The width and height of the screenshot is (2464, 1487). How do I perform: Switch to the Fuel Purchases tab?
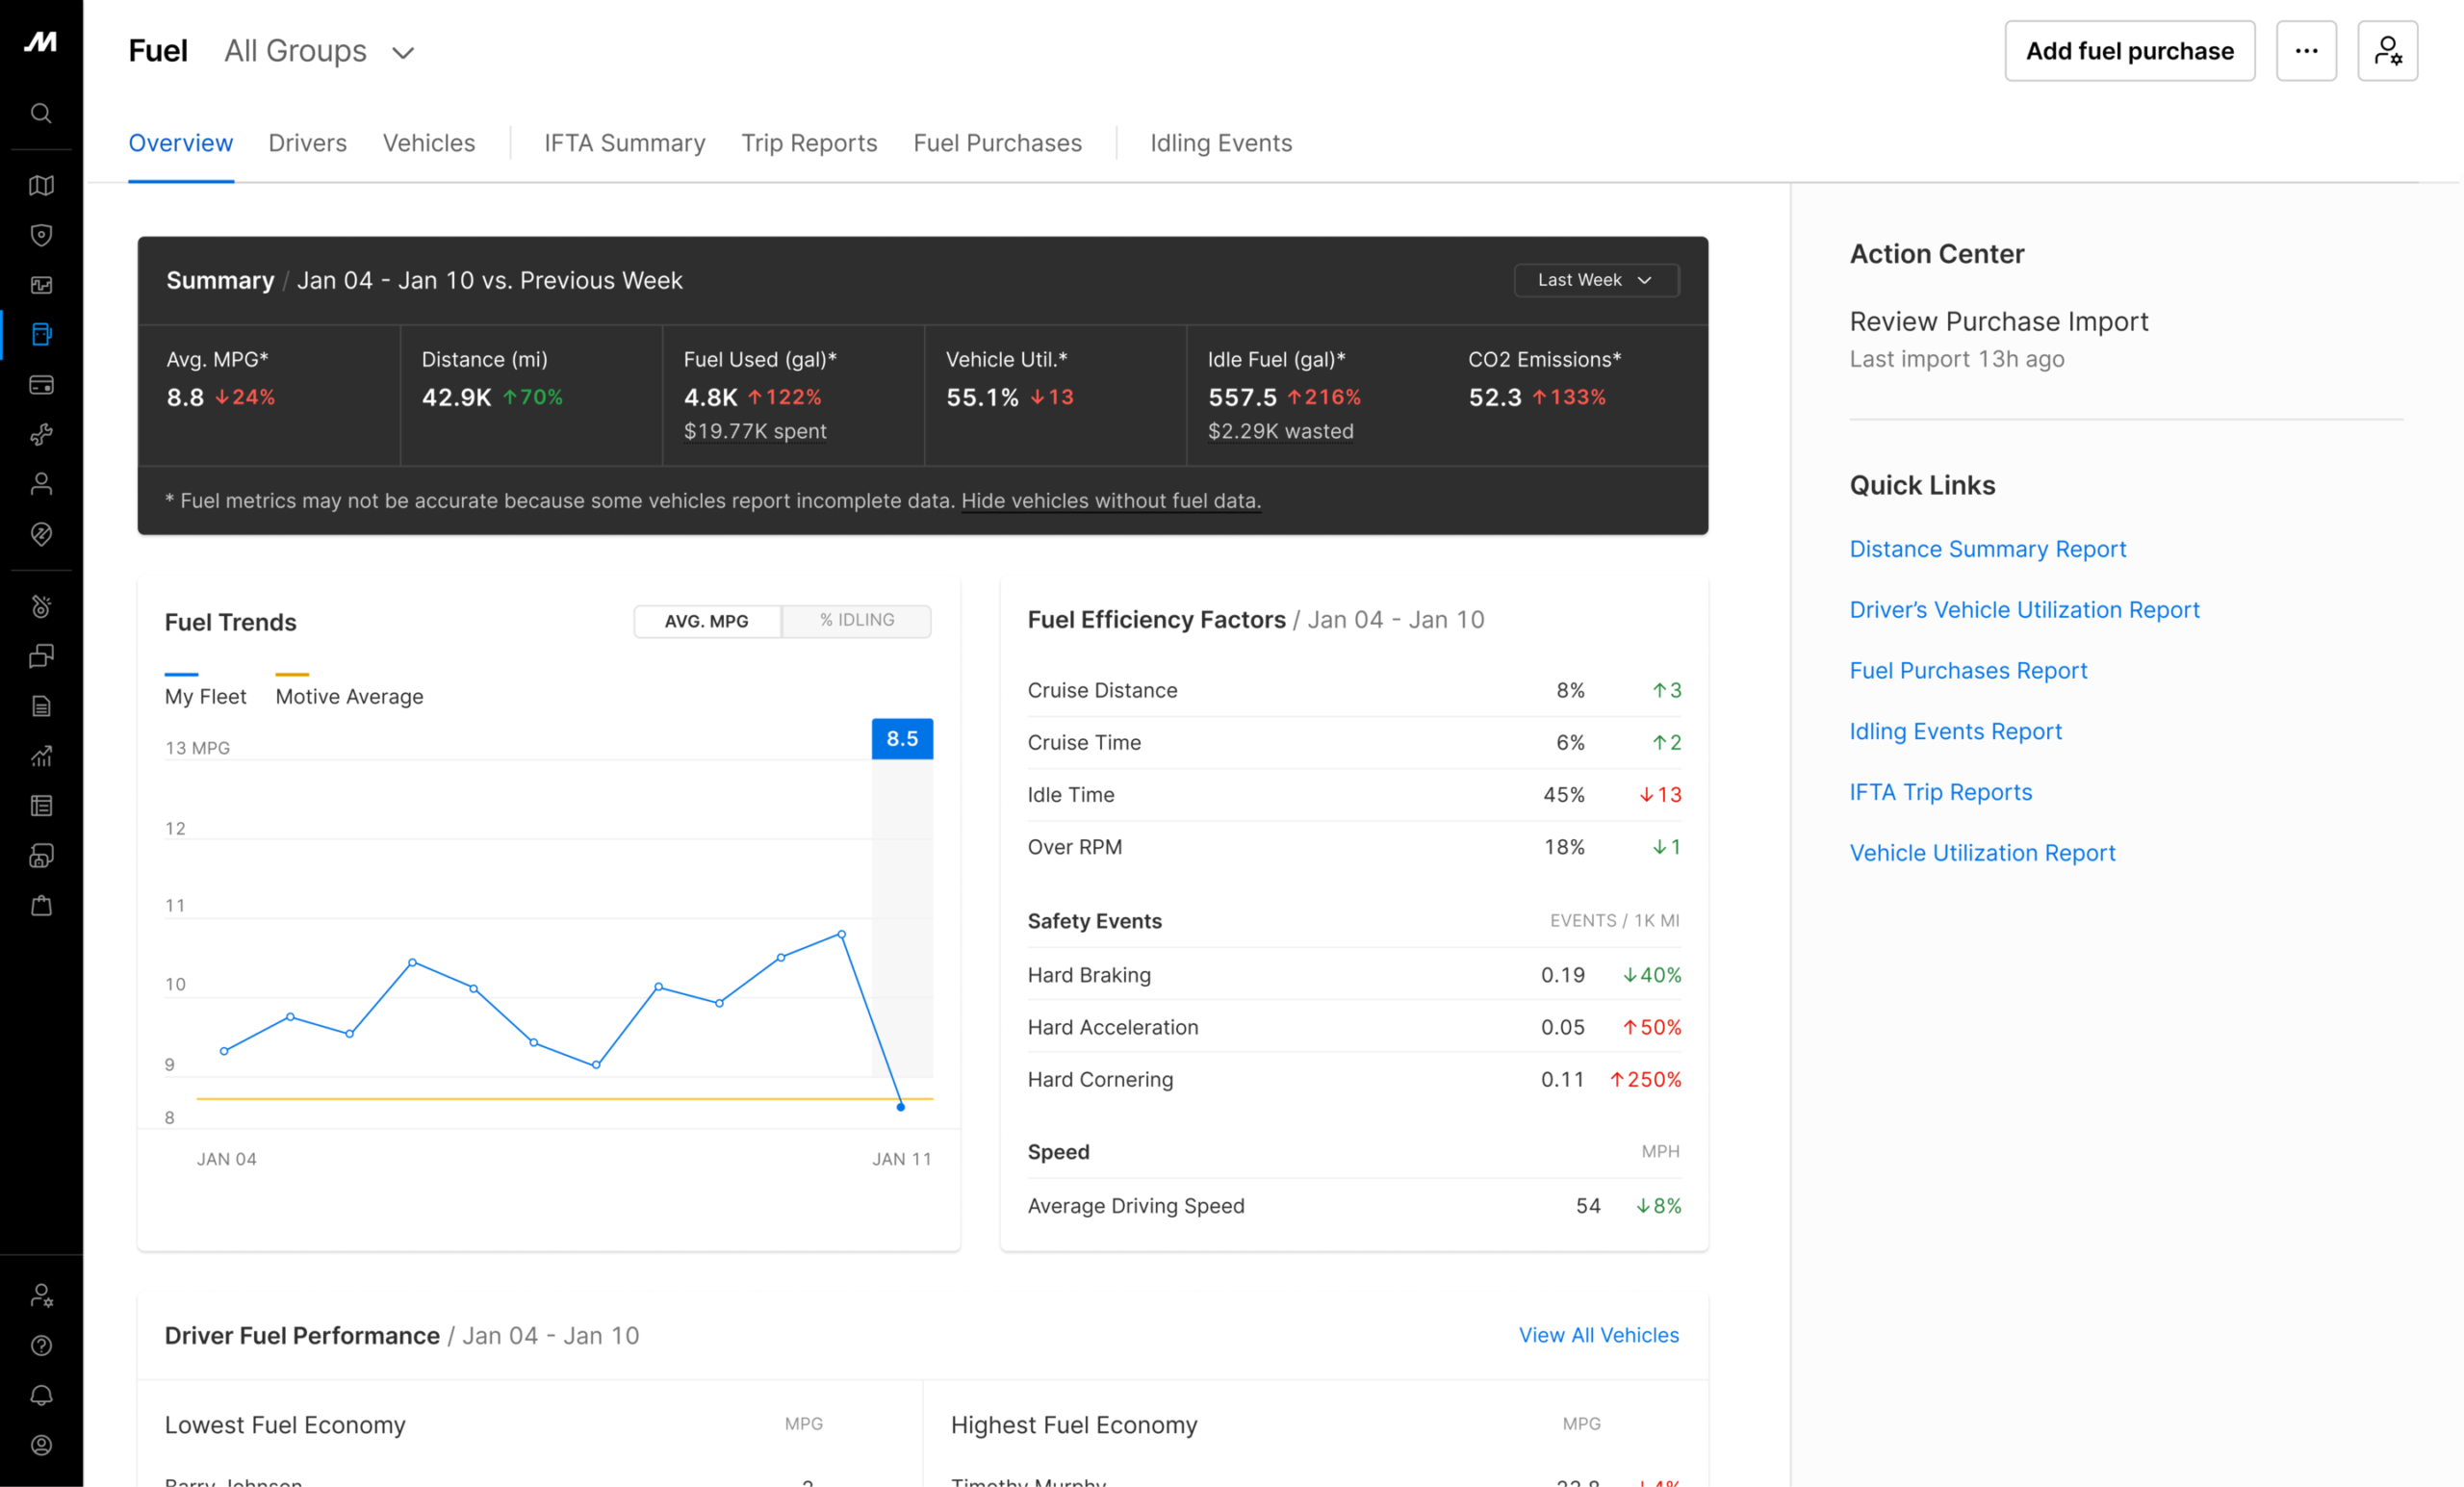click(997, 143)
